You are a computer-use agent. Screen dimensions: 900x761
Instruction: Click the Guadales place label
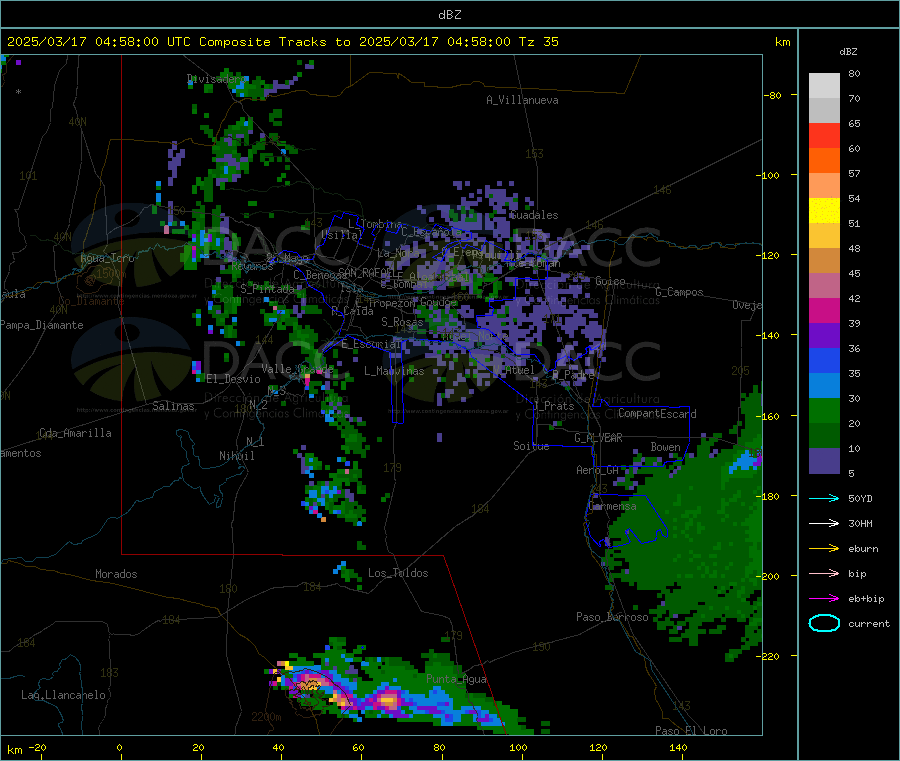pos(534,215)
